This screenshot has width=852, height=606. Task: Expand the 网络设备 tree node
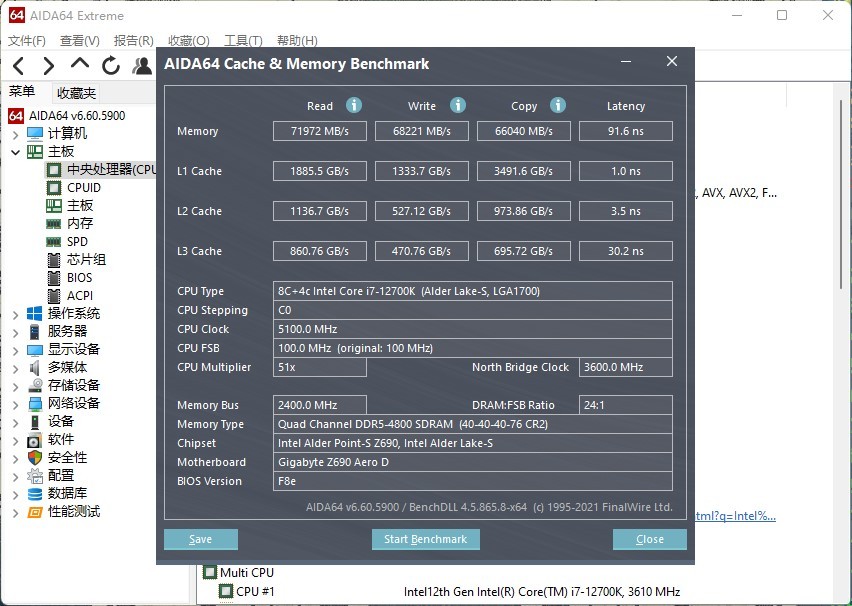tap(14, 403)
